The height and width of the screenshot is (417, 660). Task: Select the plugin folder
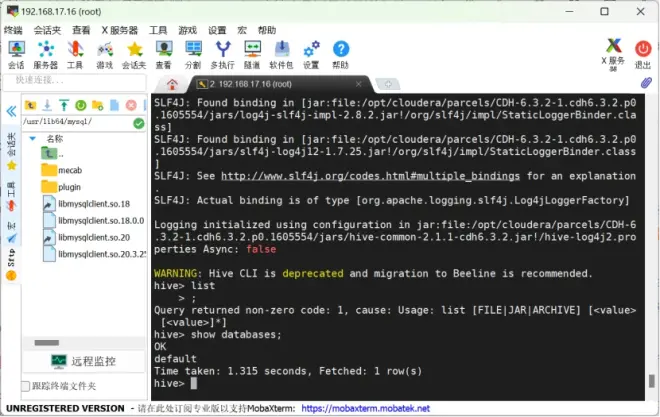pos(61,187)
